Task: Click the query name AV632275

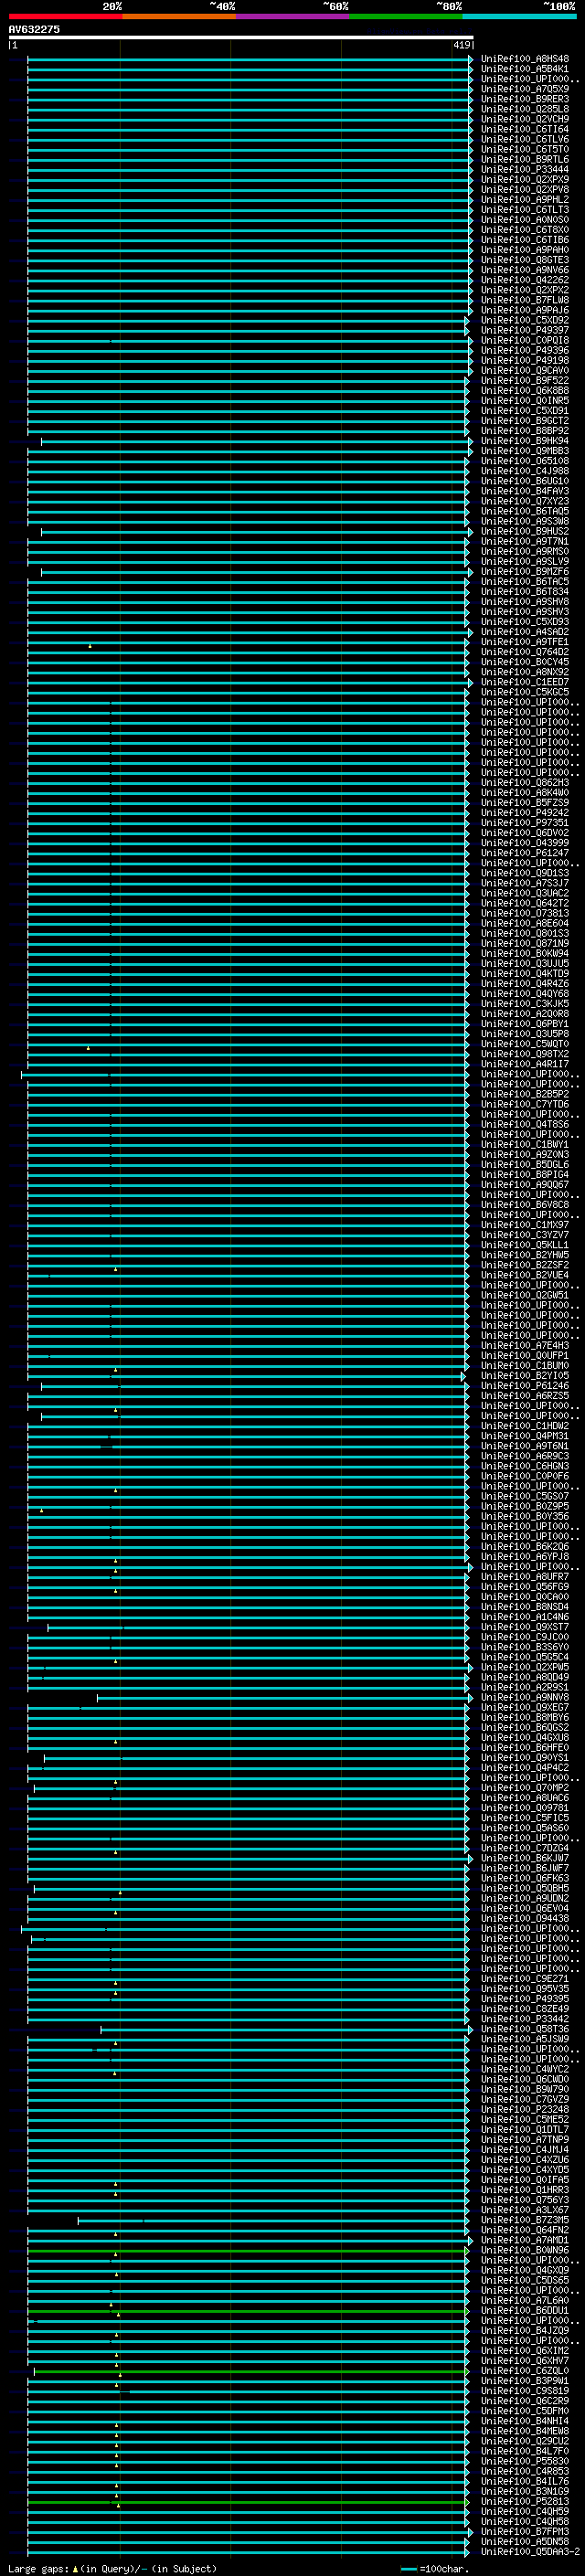Action: click(34, 30)
